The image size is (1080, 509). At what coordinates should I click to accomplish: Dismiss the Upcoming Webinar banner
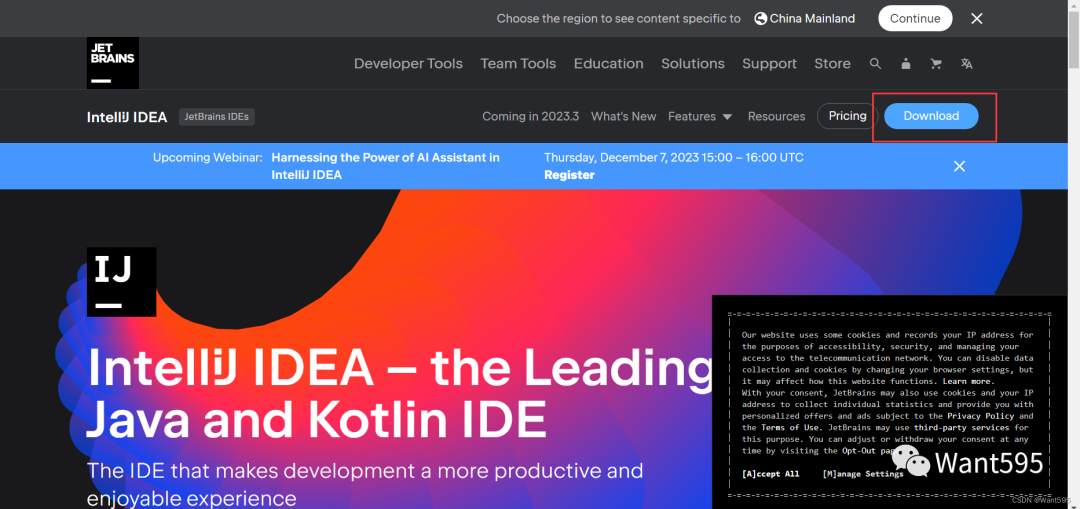coord(959,166)
